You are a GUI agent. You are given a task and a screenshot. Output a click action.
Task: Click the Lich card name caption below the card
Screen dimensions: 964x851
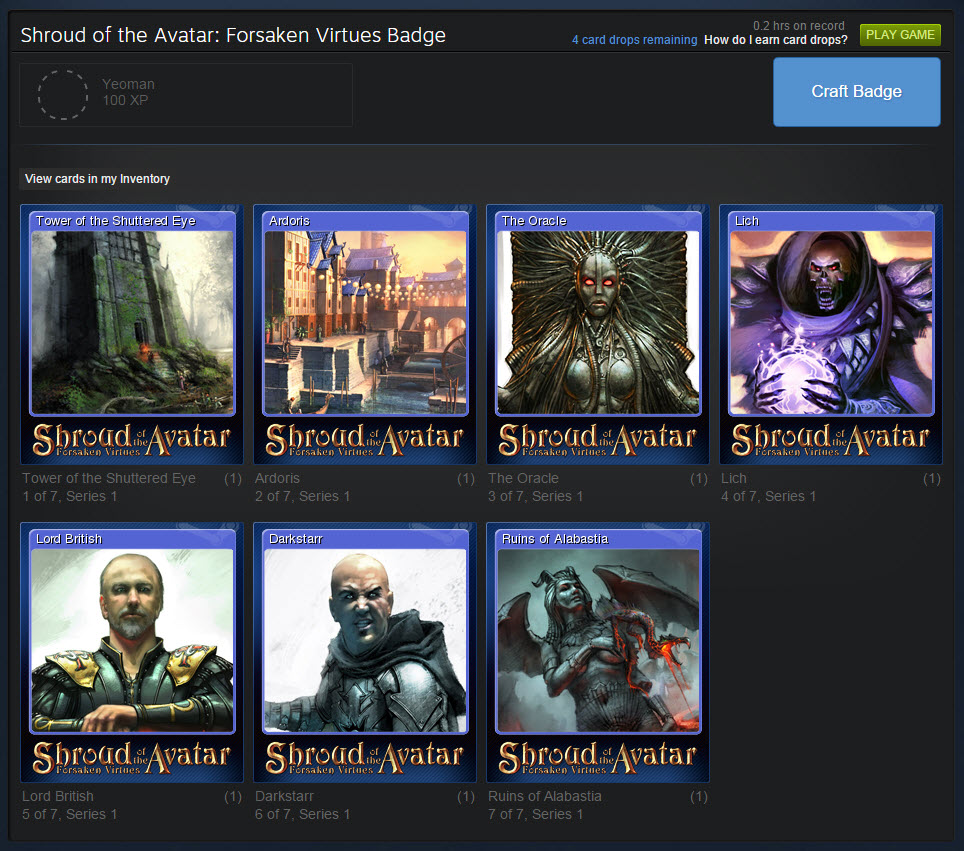733,478
